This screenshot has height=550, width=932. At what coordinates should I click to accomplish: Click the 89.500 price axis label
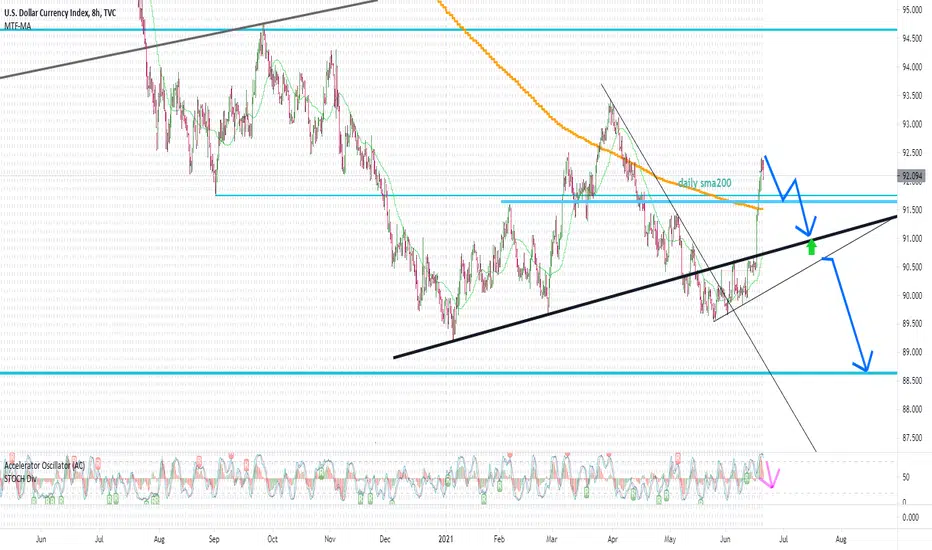pos(912,323)
